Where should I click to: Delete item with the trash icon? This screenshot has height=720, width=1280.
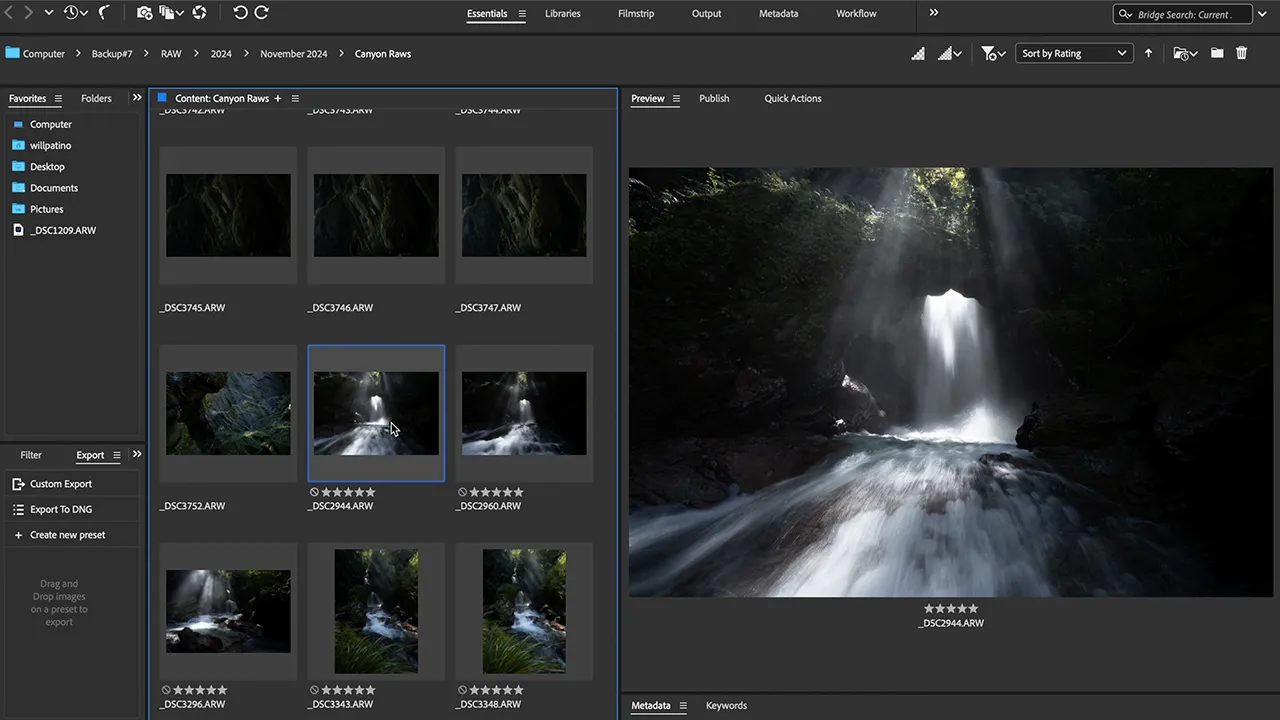(x=1242, y=53)
